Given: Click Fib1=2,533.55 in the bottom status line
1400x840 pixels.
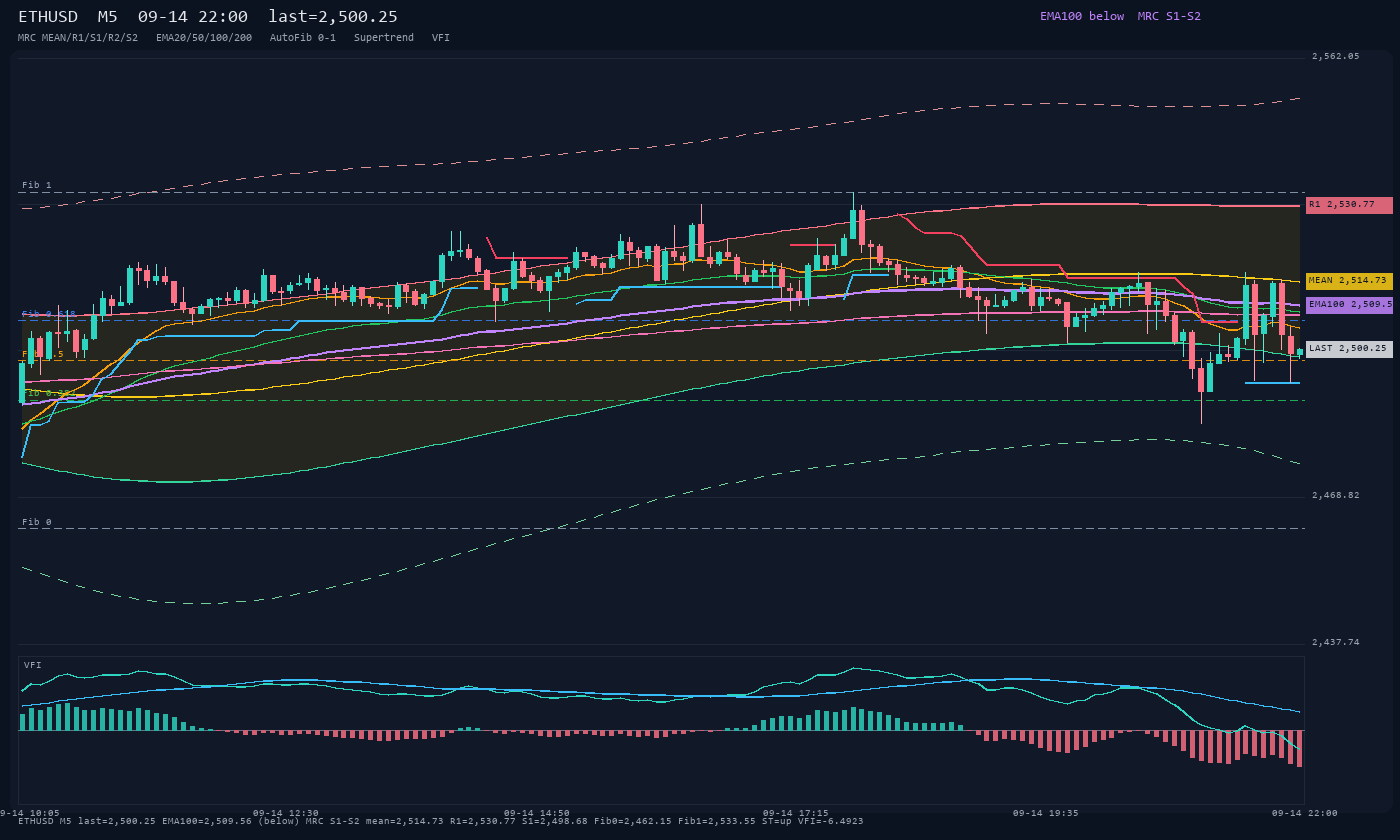Looking at the screenshot, I should (717, 822).
